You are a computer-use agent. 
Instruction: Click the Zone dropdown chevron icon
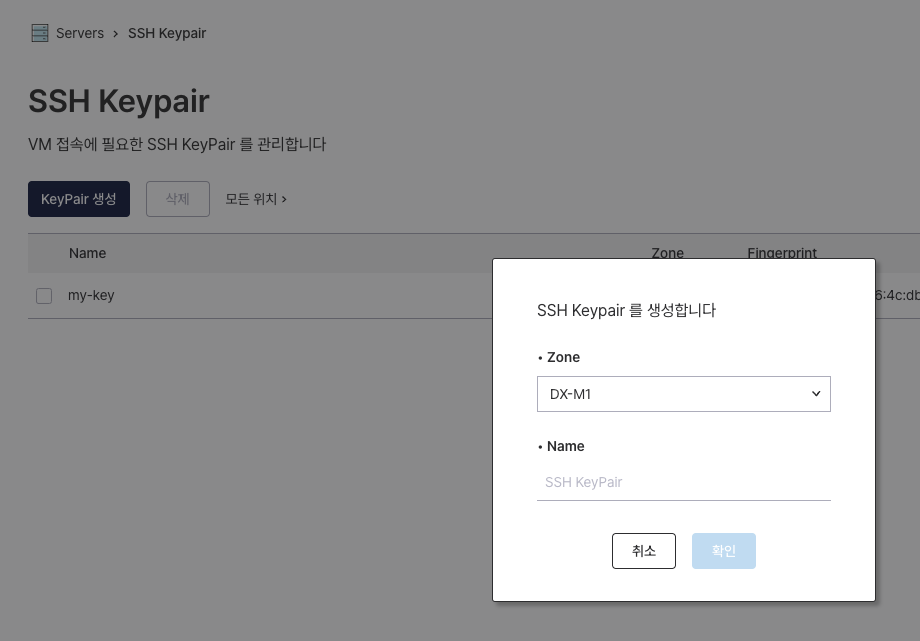816,393
